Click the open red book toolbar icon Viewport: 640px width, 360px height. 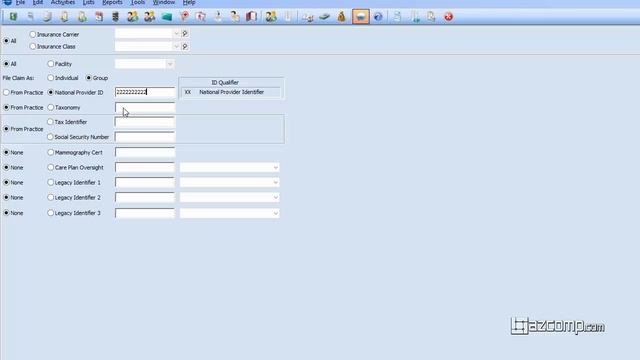click(x=251, y=17)
